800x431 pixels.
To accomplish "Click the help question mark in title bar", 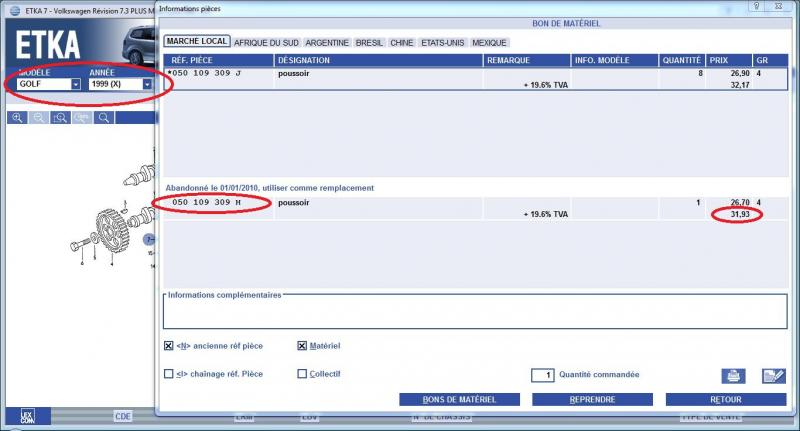I will tap(757, 6).
